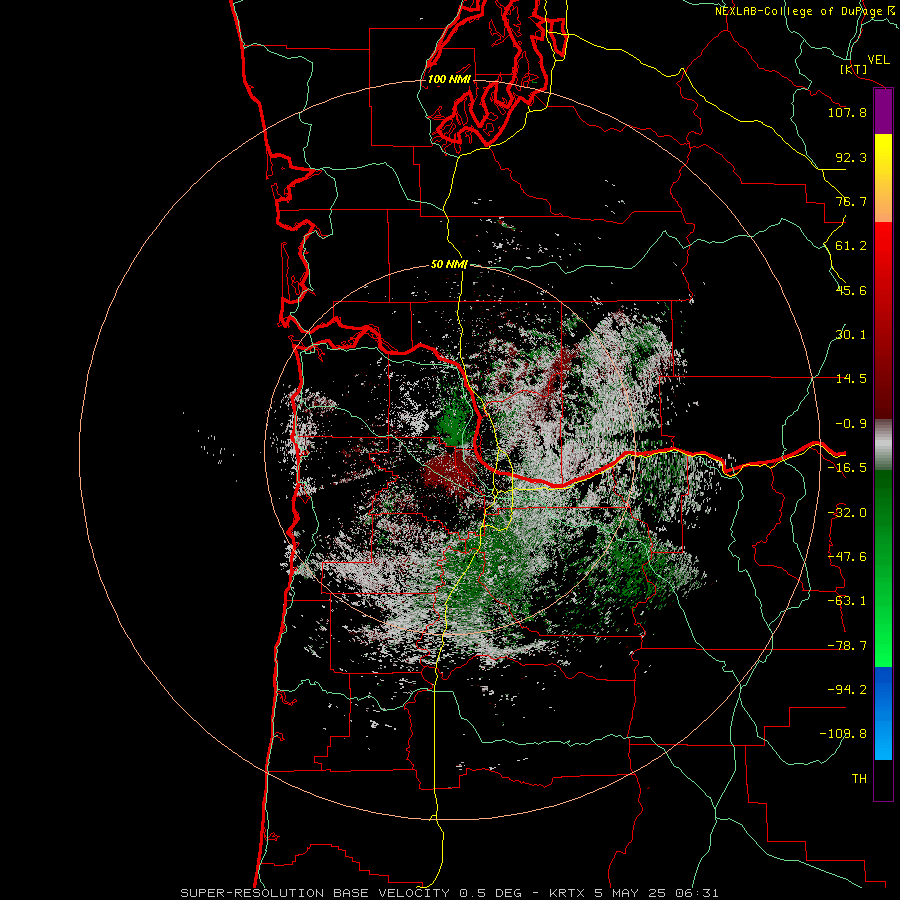Click the 45.6 velocity scale value
Image resolution: width=900 pixels, height=900 pixels.
tap(851, 290)
